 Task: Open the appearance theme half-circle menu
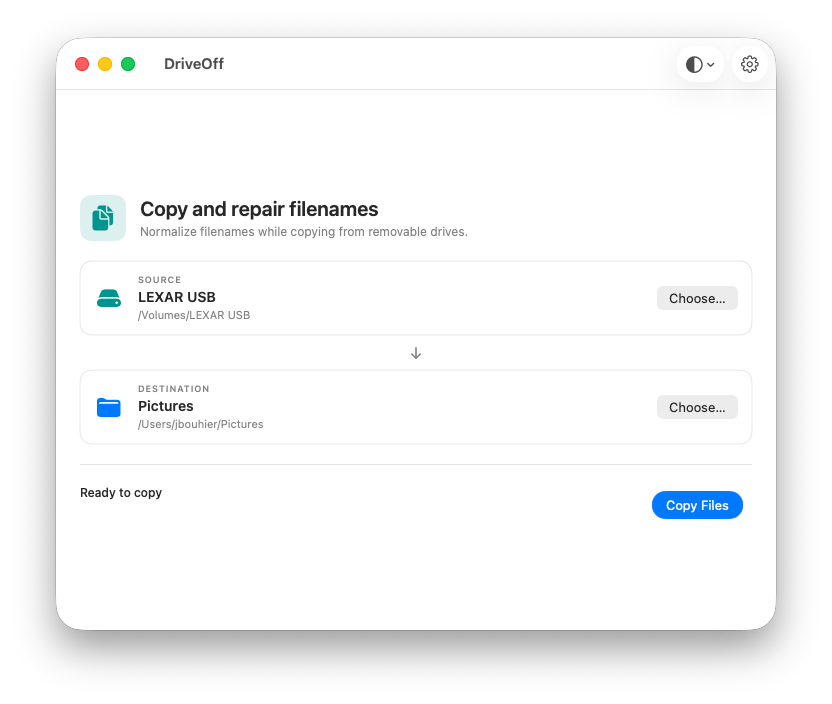700,64
